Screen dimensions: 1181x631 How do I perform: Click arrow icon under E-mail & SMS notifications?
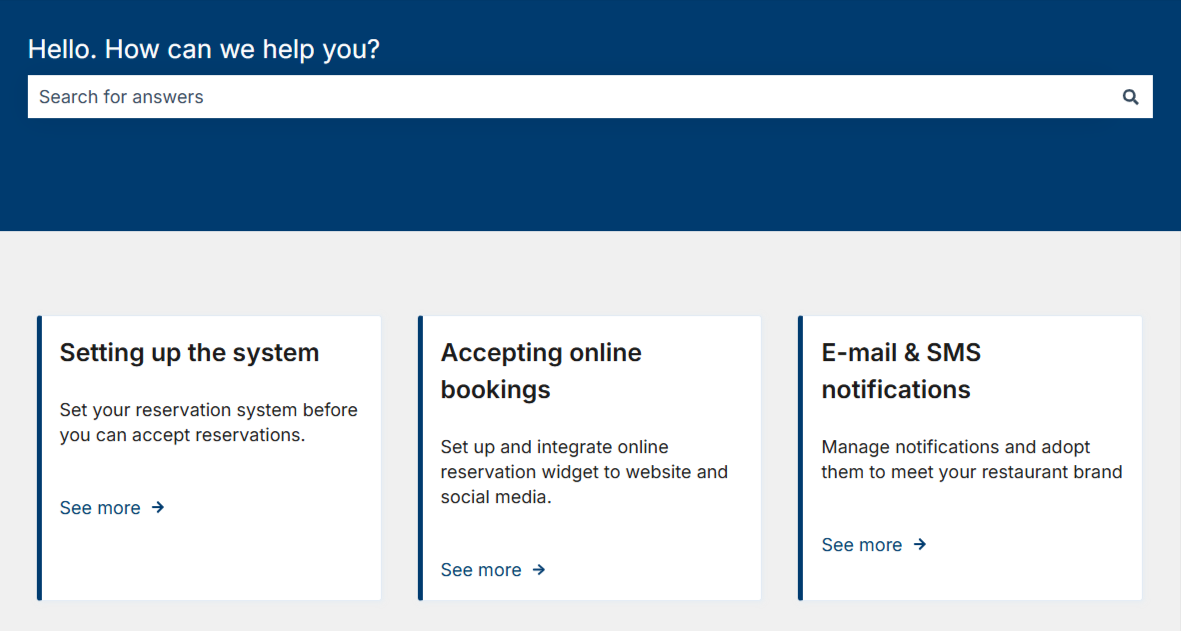coord(920,545)
